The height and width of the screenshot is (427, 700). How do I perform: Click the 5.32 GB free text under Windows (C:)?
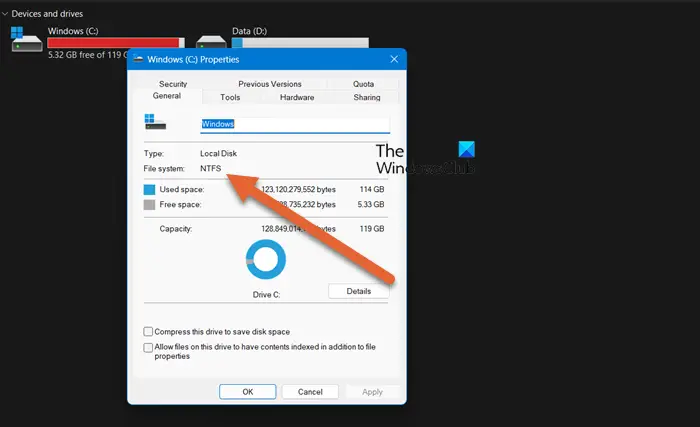coord(88,55)
